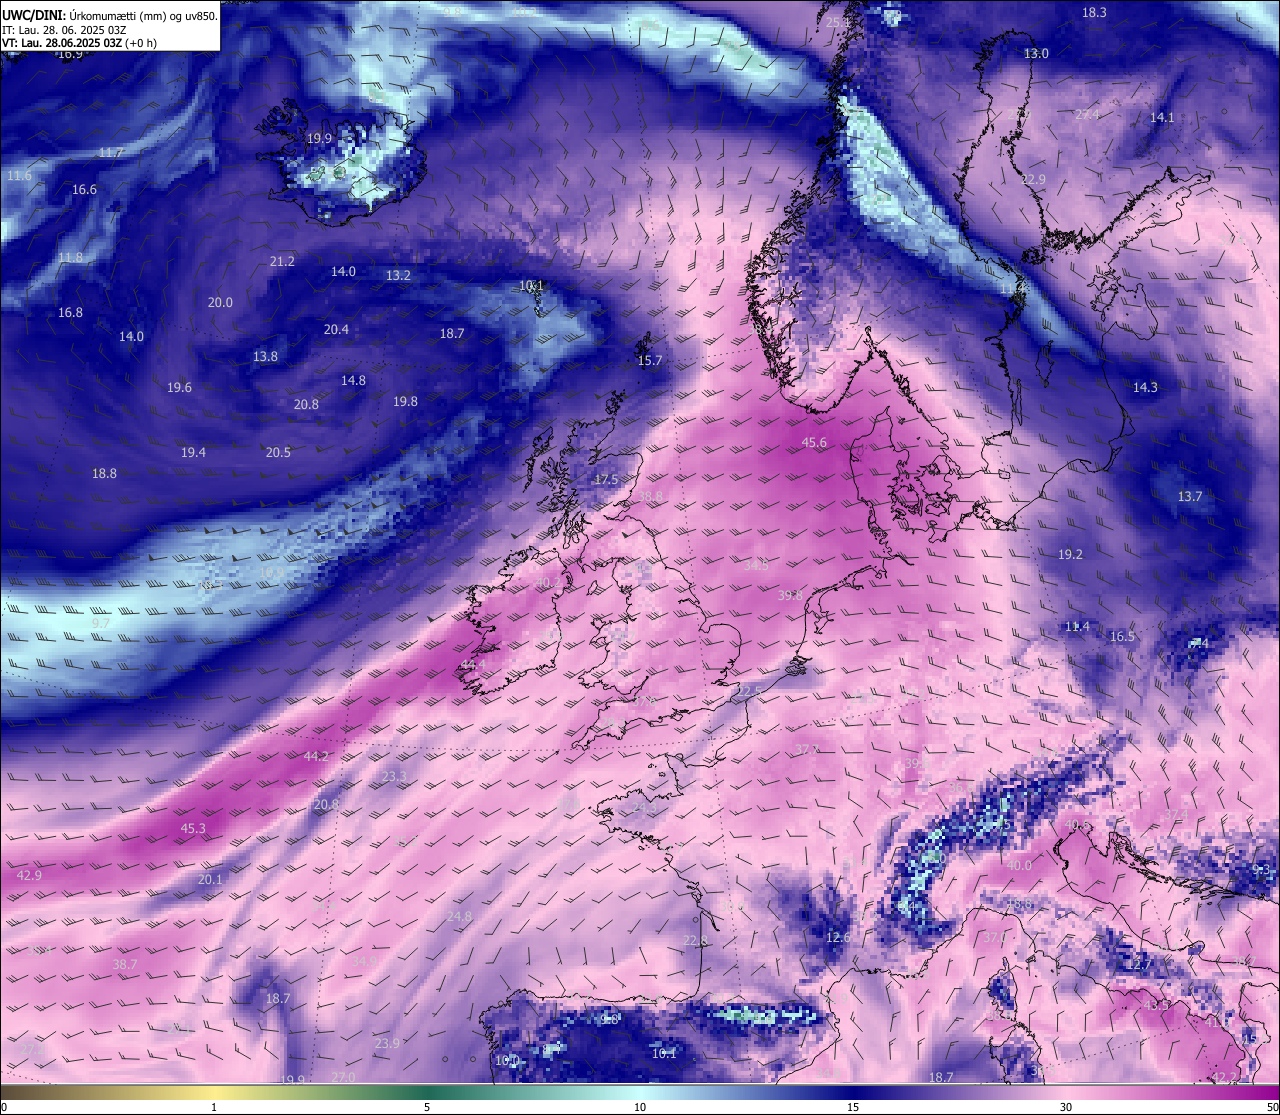This screenshot has height=1115, width=1280.
Task: Click the 42.9 value on the map
Action: point(30,875)
